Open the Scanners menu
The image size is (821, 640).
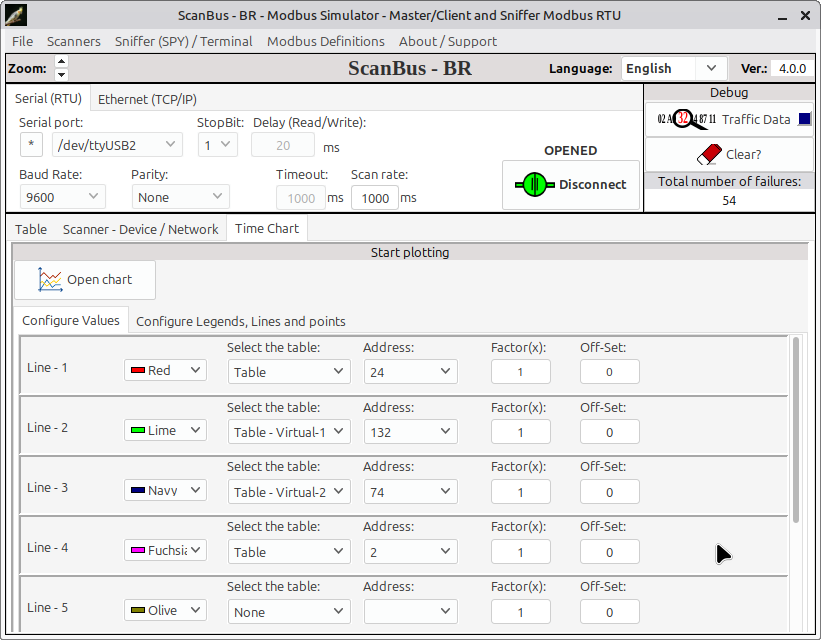[74, 41]
